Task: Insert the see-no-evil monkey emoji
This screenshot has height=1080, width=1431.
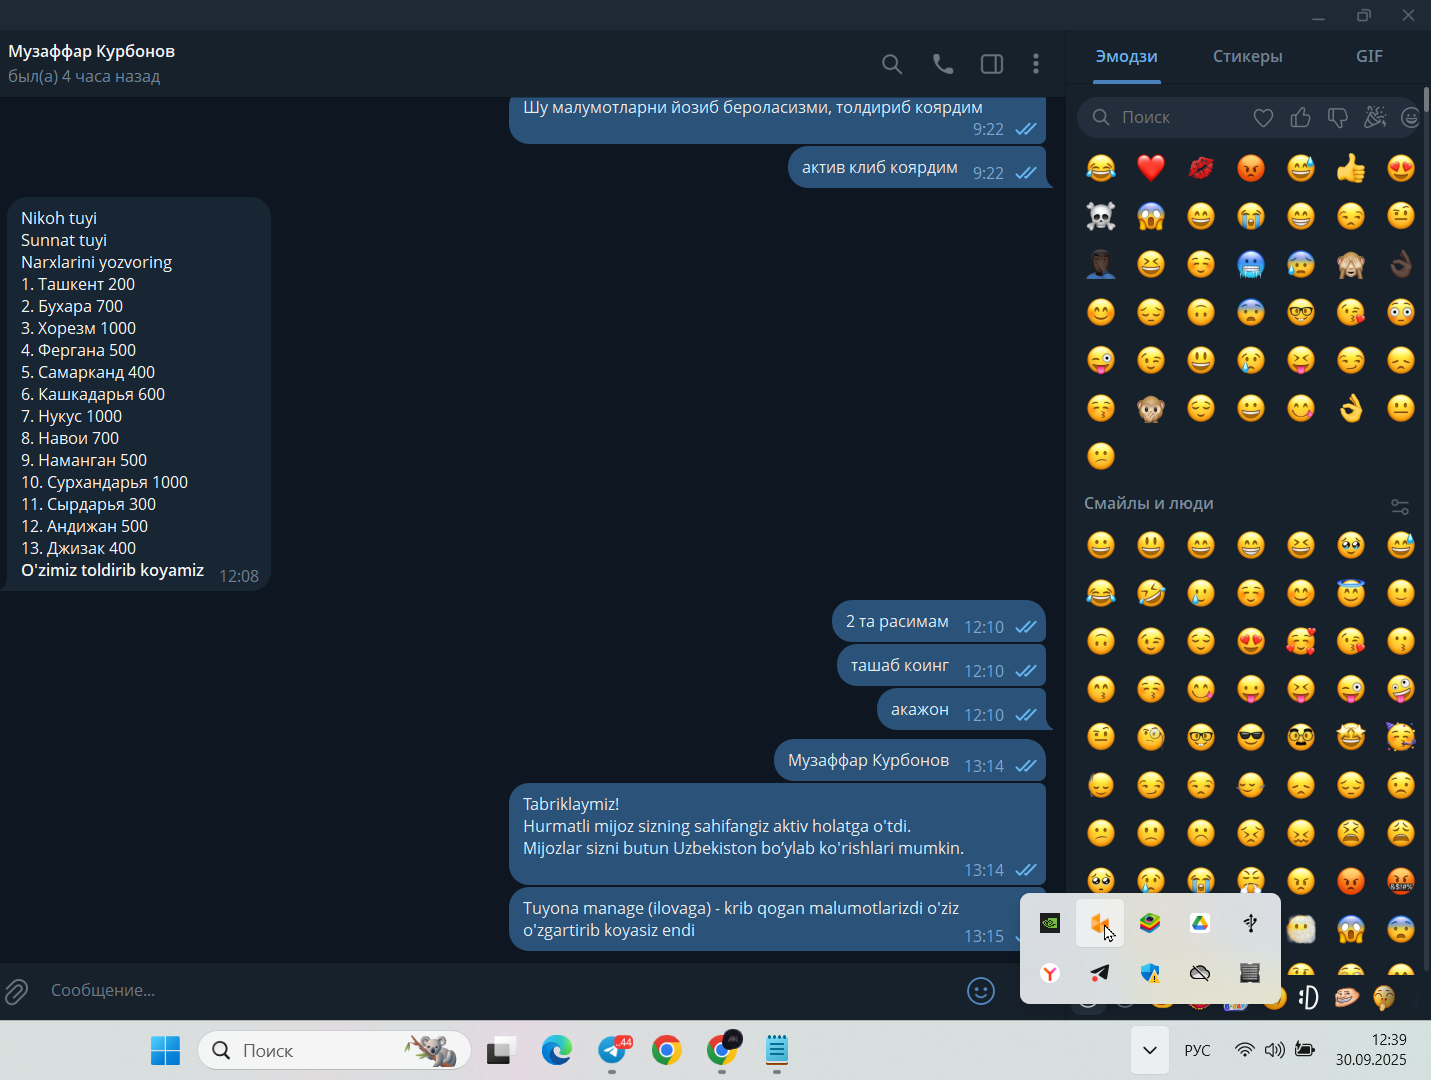Action: tap(1351, 264)
